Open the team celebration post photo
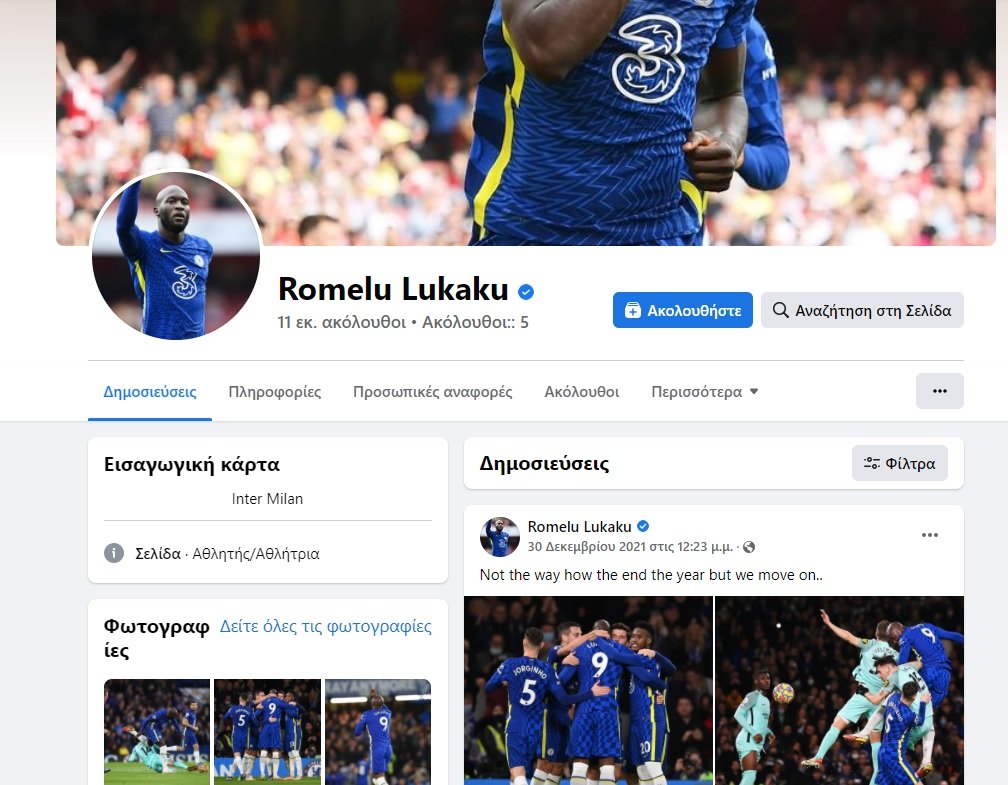The image size is (1008, 785). click(588, 690)
